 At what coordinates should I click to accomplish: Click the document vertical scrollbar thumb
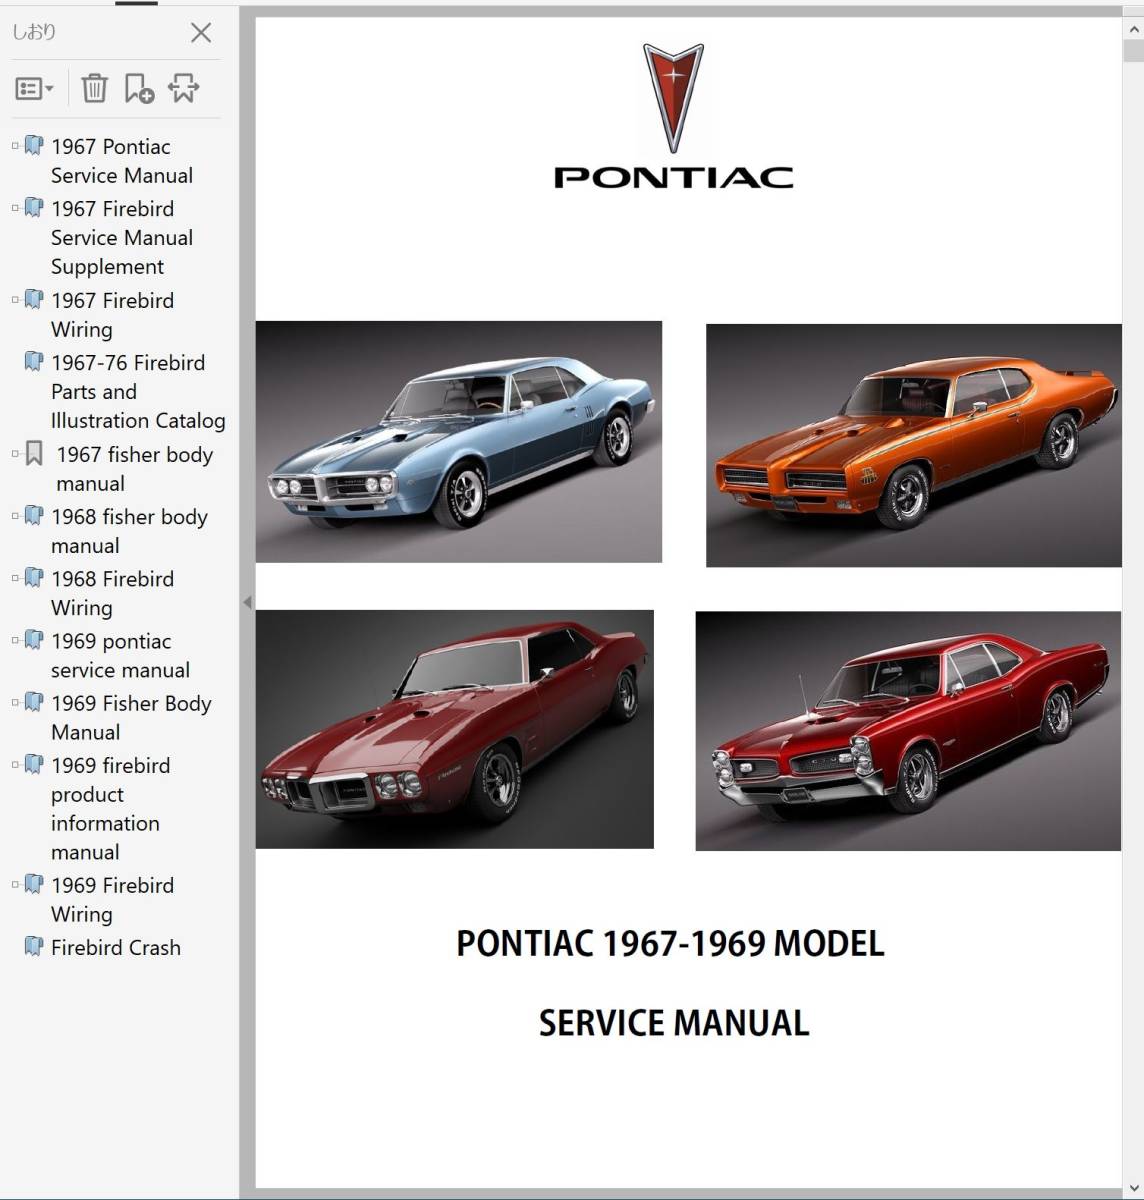click(1133, 51)
